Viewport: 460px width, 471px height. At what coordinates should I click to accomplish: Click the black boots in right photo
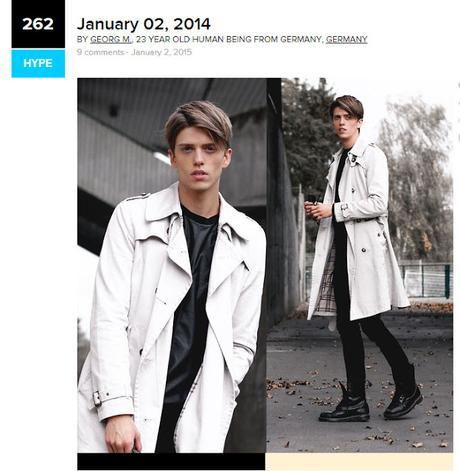[371, 403]
